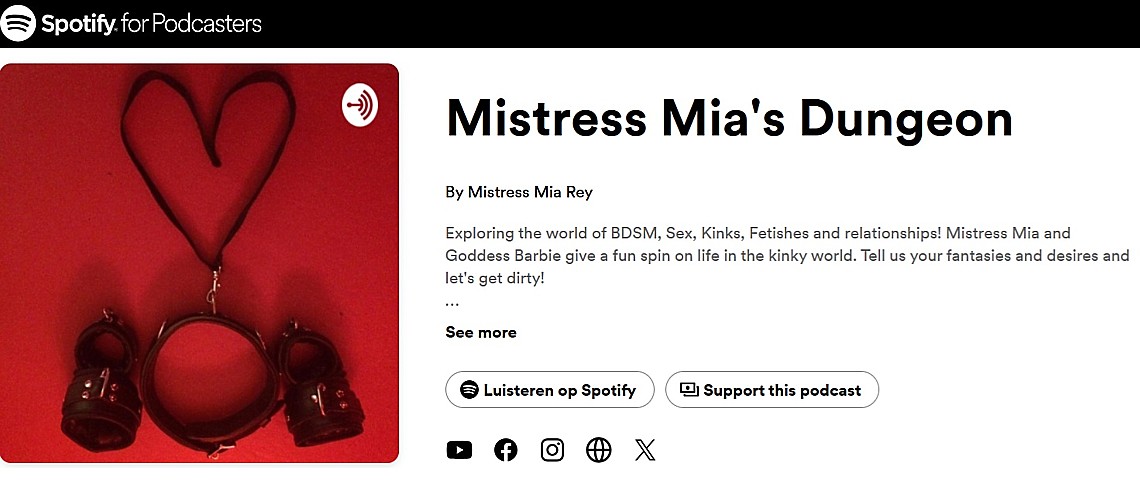Screen dimensions: 1140x488
Task: Click empty area of black header bar
Action: 700,23
